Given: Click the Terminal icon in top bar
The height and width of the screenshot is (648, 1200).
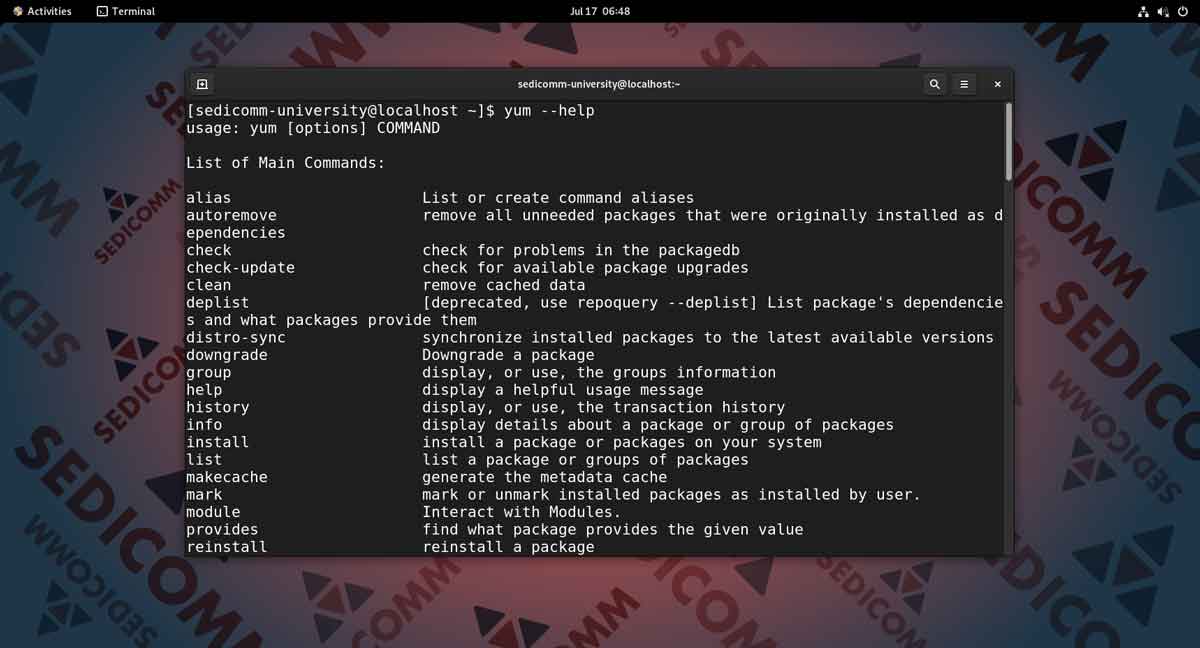Looking at the screenshot, I should pyautogui.click(x=102, y=11).
